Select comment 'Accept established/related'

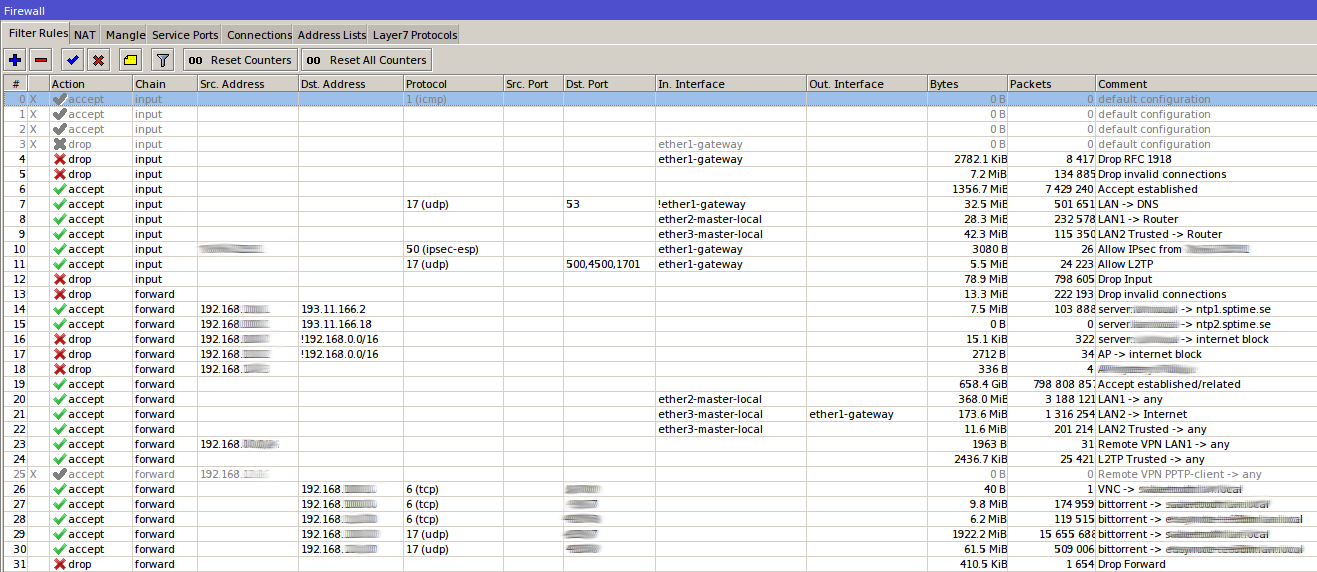[x=1169, y=384]
